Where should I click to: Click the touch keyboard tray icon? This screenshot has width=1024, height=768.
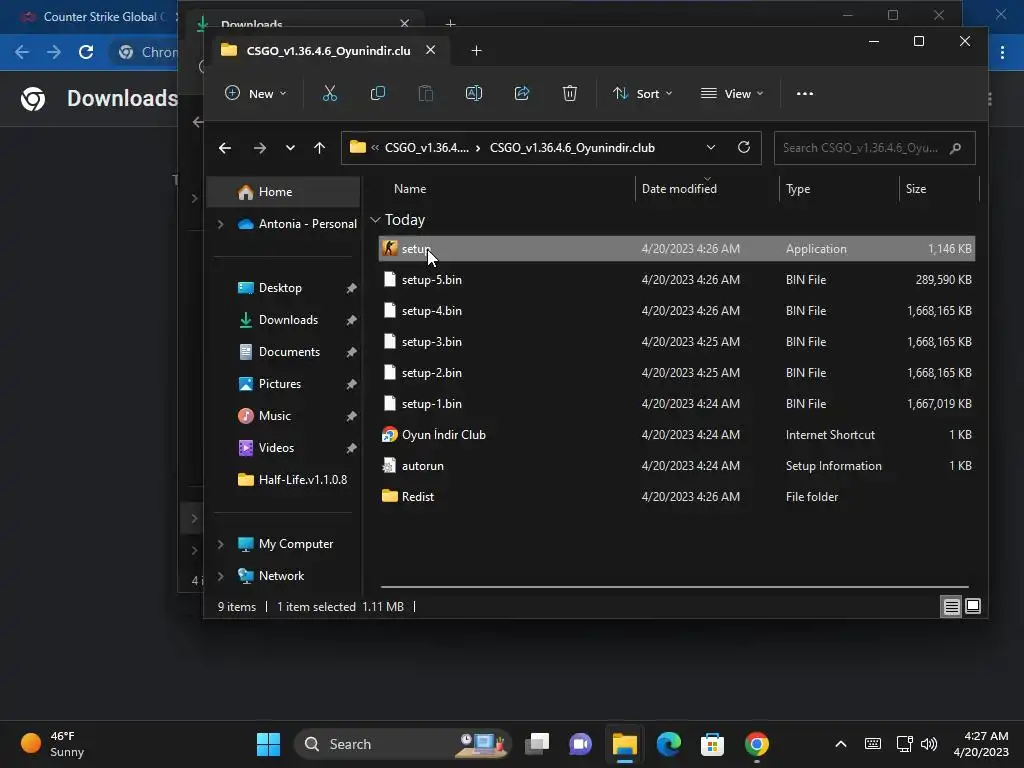pos(872,744)
